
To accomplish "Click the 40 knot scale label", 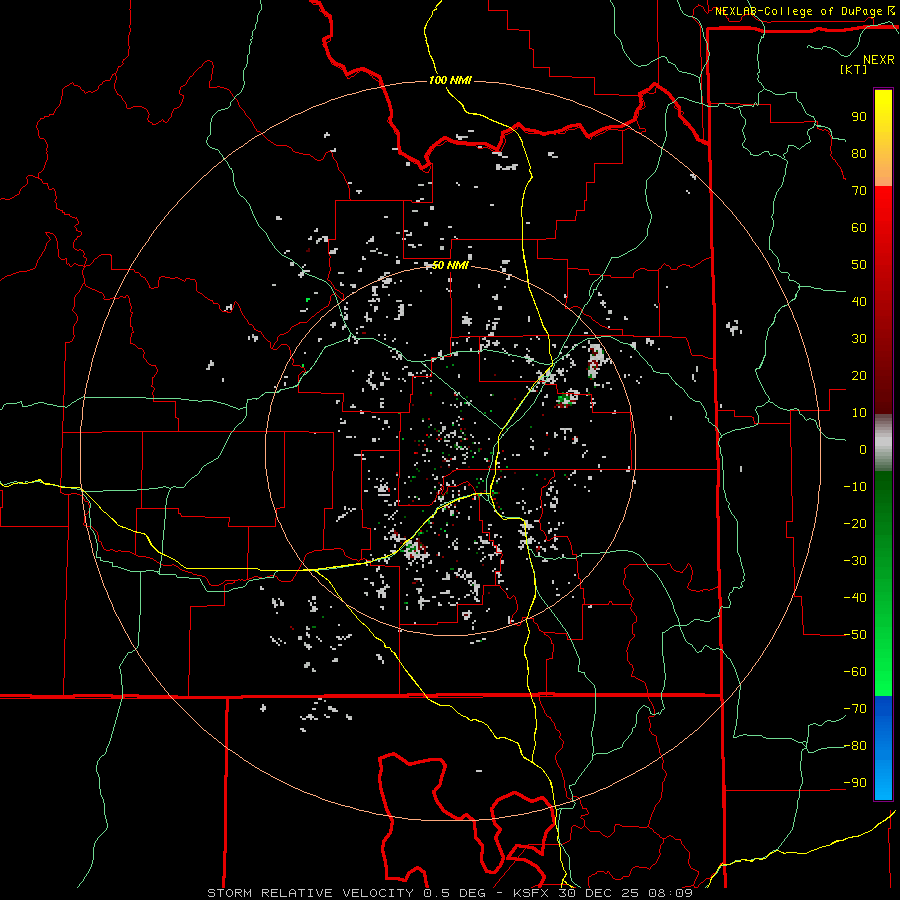I will 859,302.
